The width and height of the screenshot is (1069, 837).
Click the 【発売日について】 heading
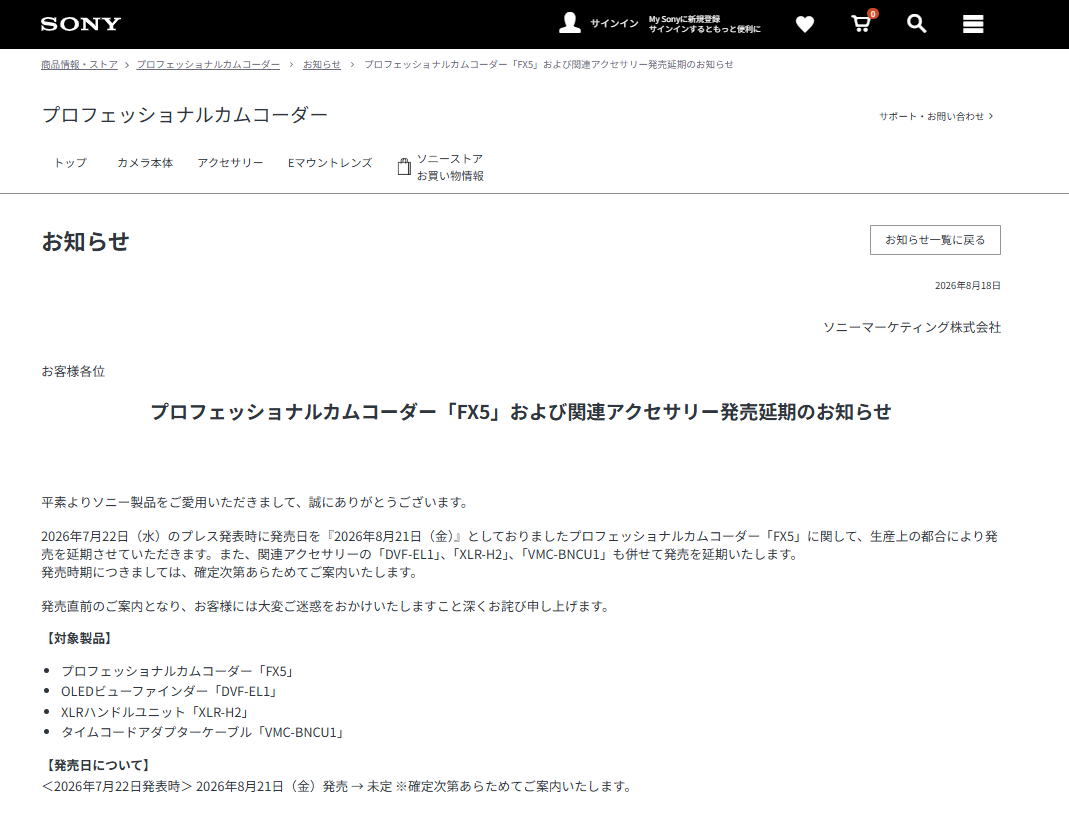pos(97,765)
